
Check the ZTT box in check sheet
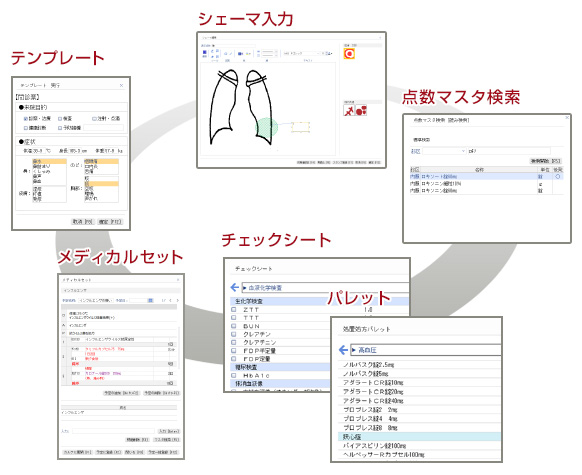234,309
